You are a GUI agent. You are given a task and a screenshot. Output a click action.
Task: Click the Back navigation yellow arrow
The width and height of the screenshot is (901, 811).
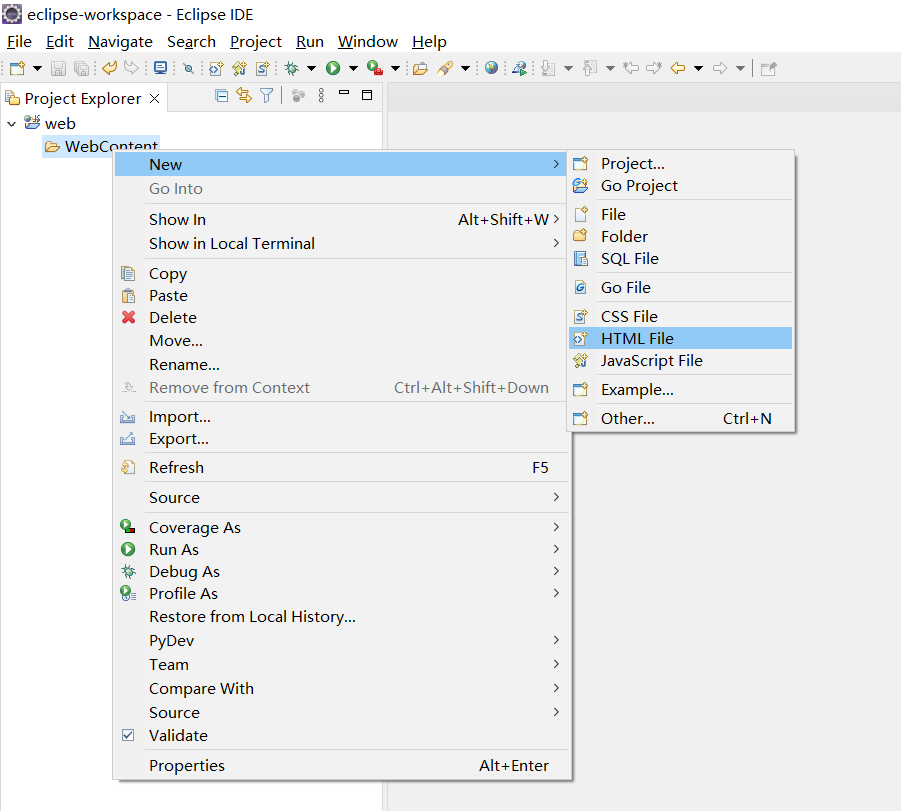click(678, 68)
